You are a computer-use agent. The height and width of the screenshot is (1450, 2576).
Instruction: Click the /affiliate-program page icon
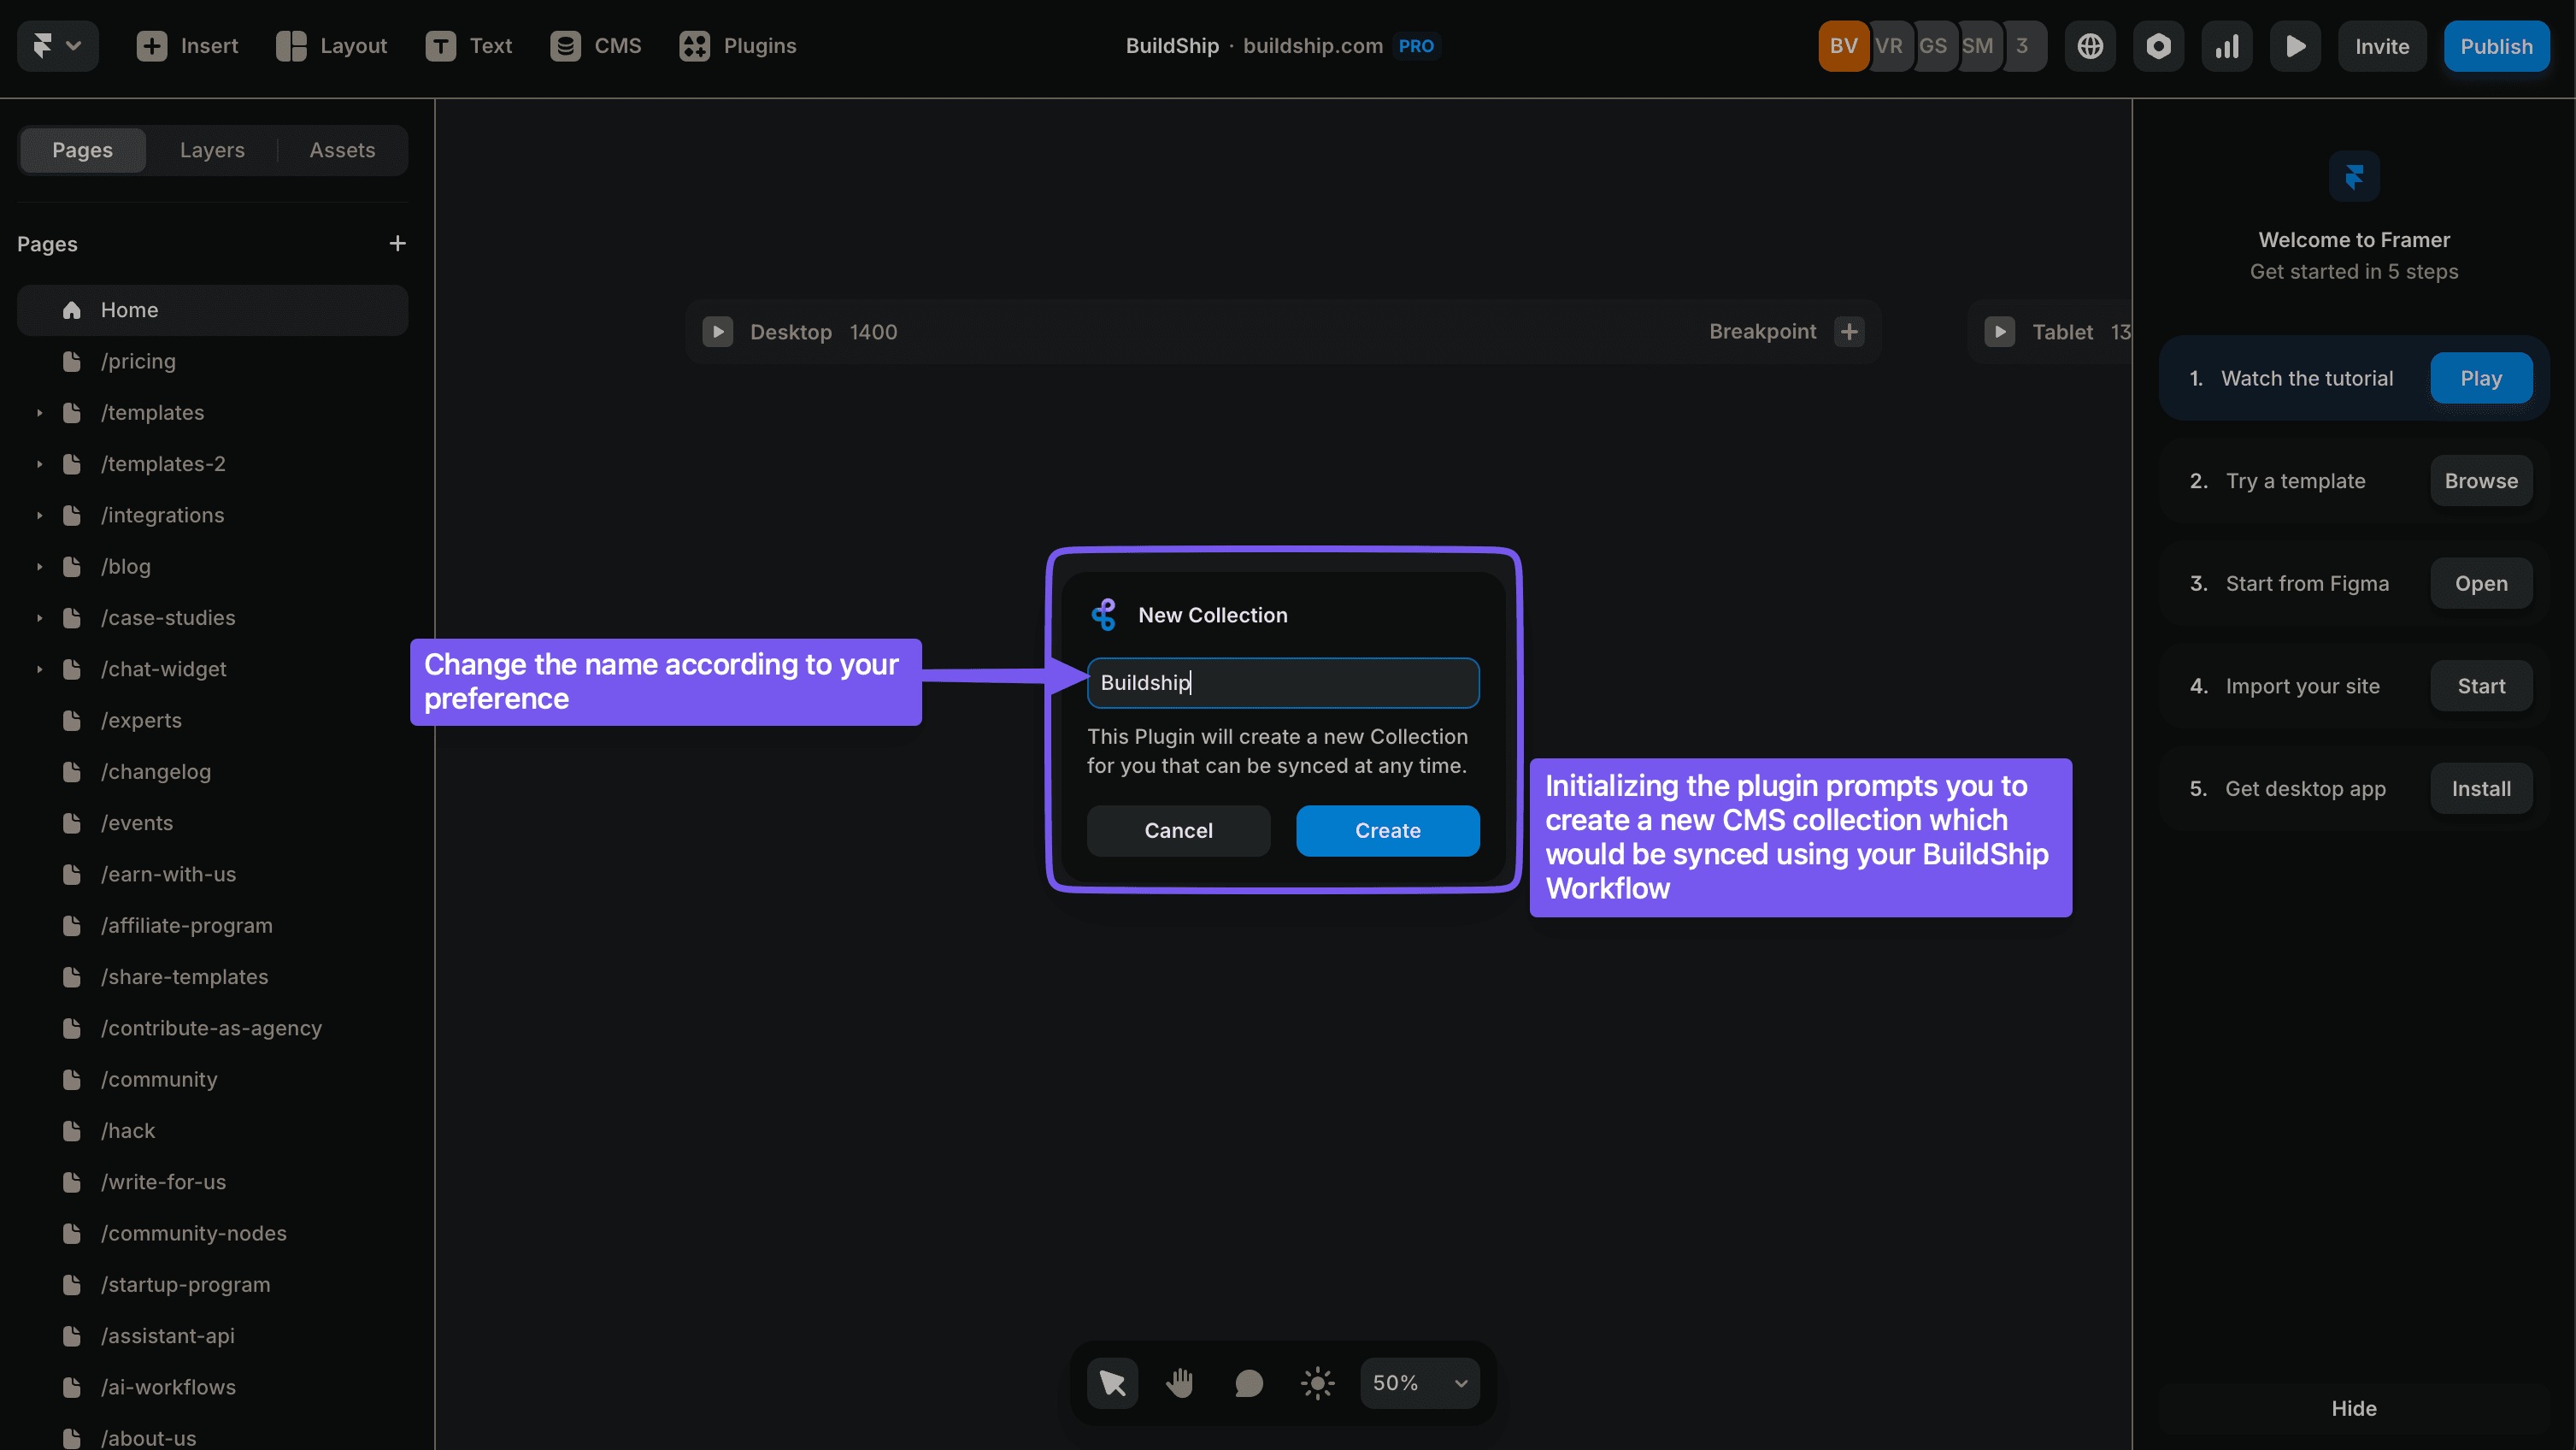pyautogui.click(x=72, y=925)
